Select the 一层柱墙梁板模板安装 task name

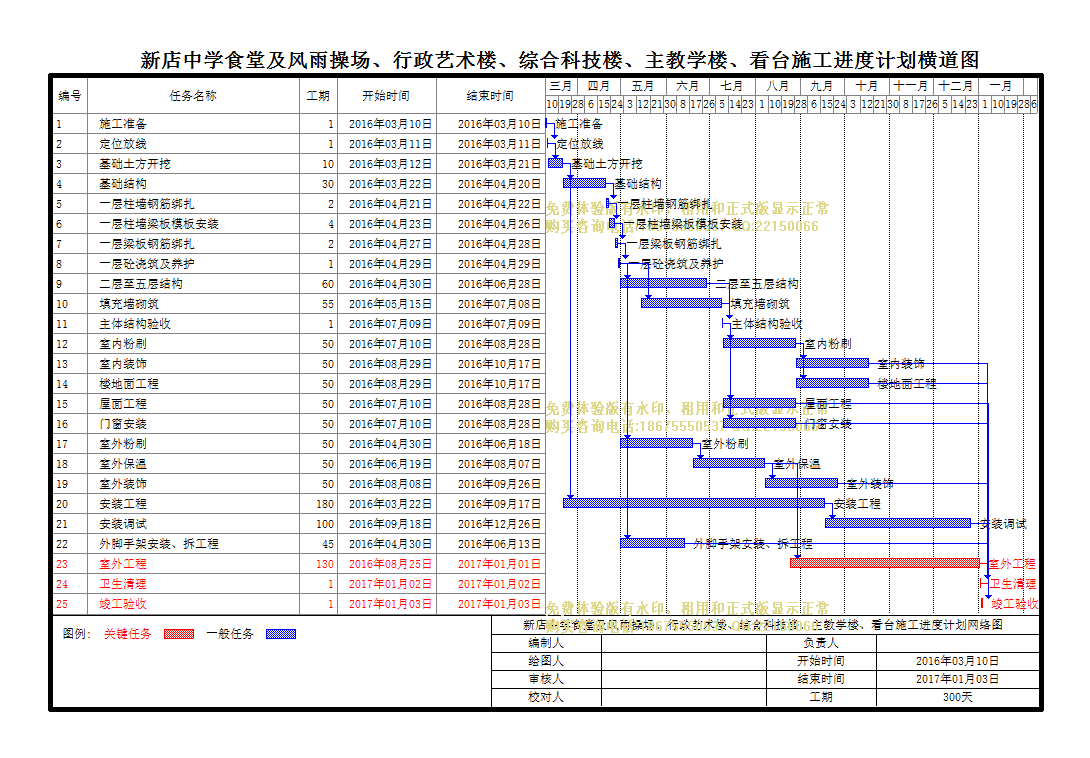tap(159, 224)
